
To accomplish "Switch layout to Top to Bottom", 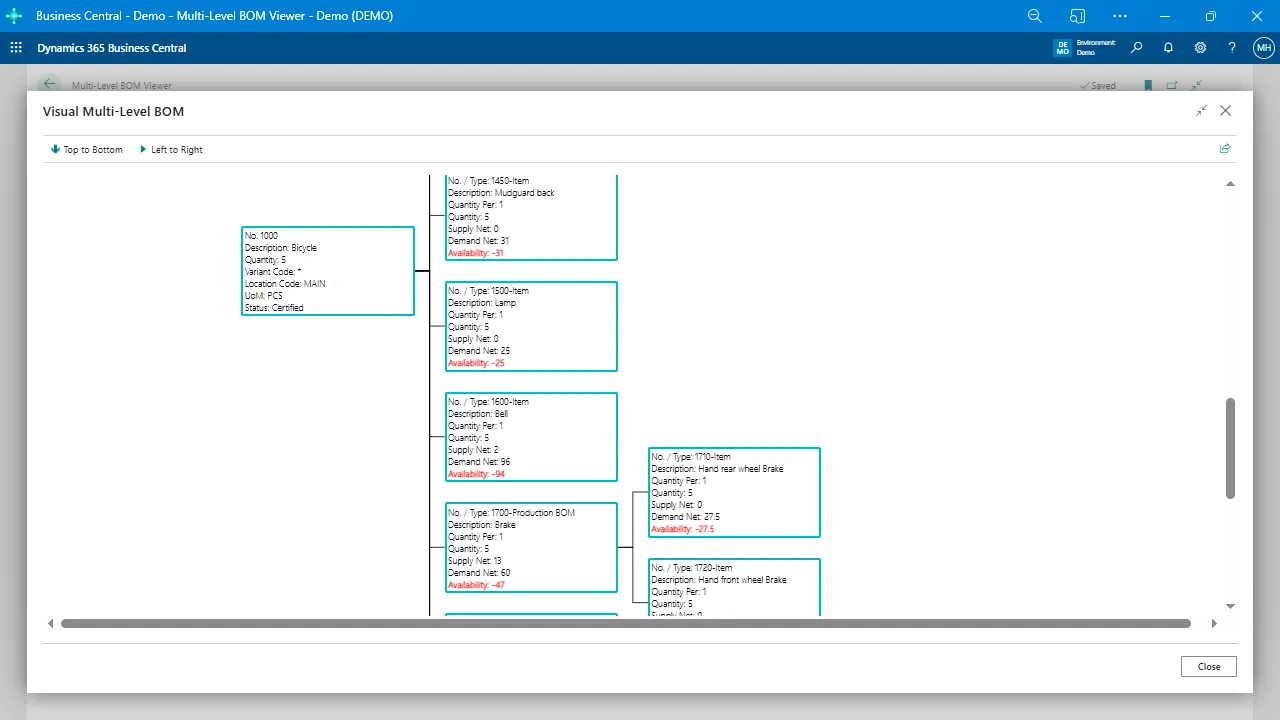I will (x=86, y=150).
